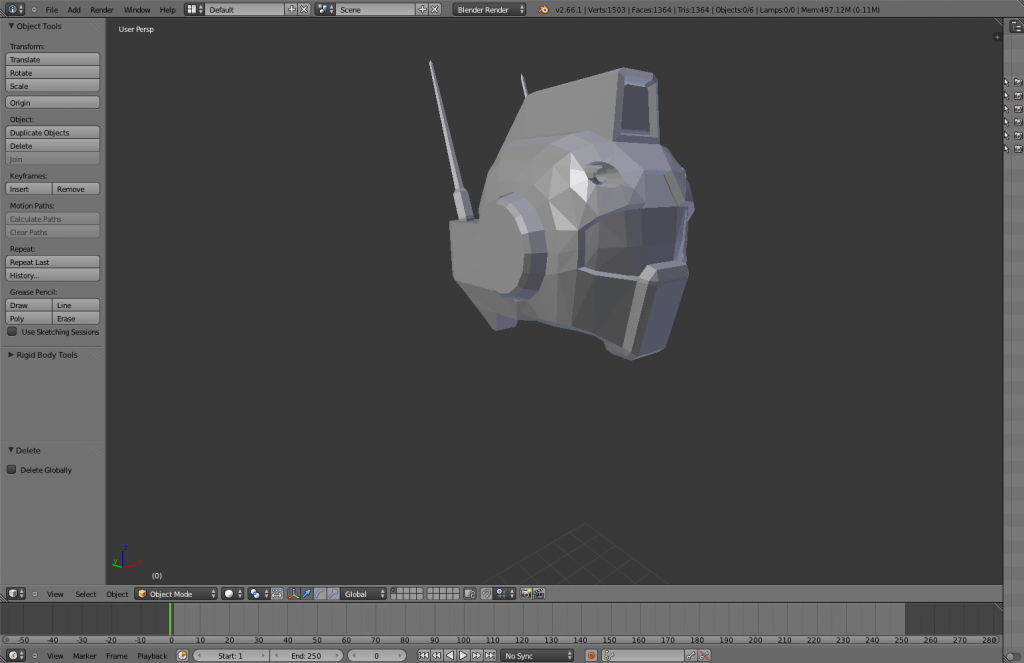1024x663 pixels.
Task: Delete the active Scene
Action: point(435,9)
